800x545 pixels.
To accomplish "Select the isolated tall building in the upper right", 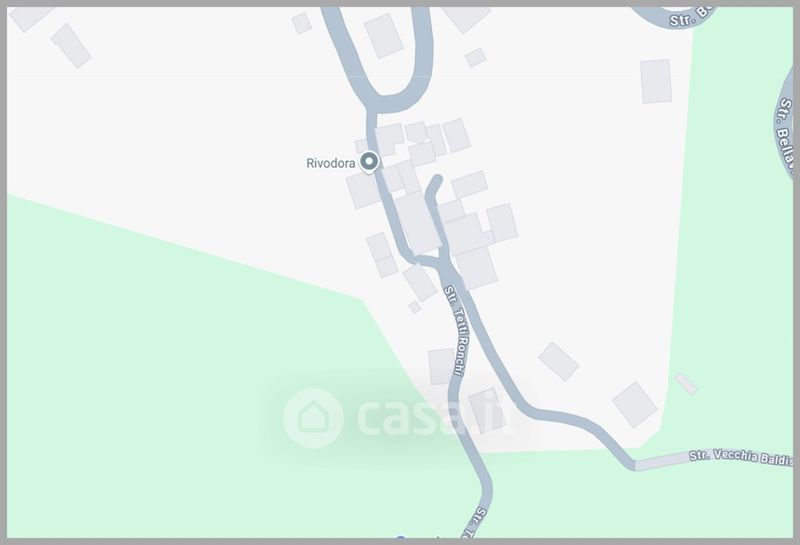I will 656,82.
